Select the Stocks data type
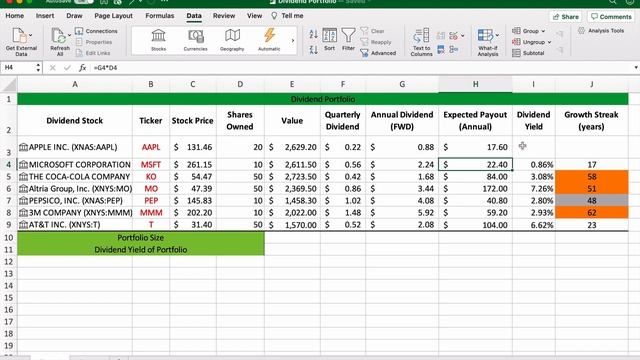 [x=158, y=40]
